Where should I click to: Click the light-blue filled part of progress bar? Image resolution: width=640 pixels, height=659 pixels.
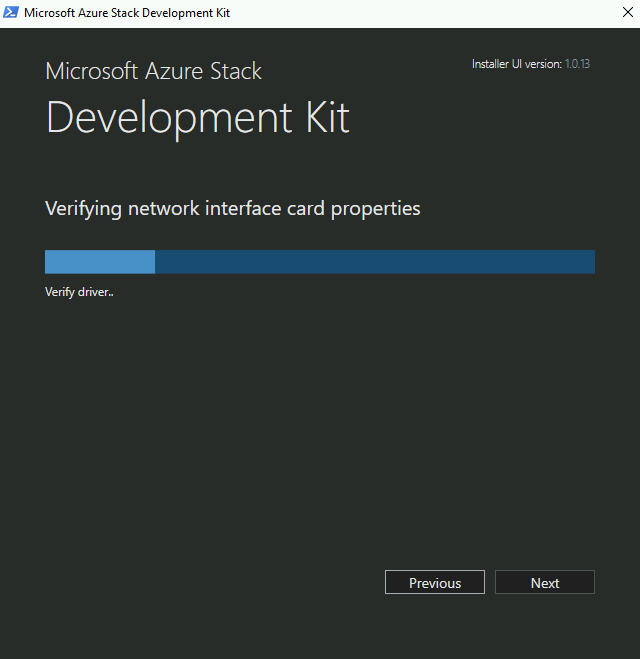pos(100,262)
